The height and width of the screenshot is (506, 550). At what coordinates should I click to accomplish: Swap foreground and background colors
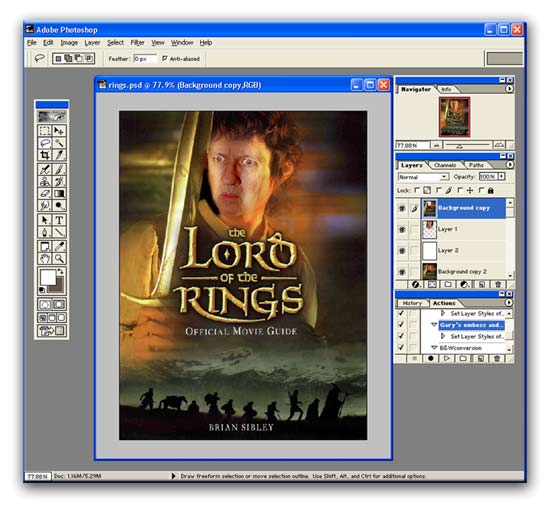click(61, 271)
